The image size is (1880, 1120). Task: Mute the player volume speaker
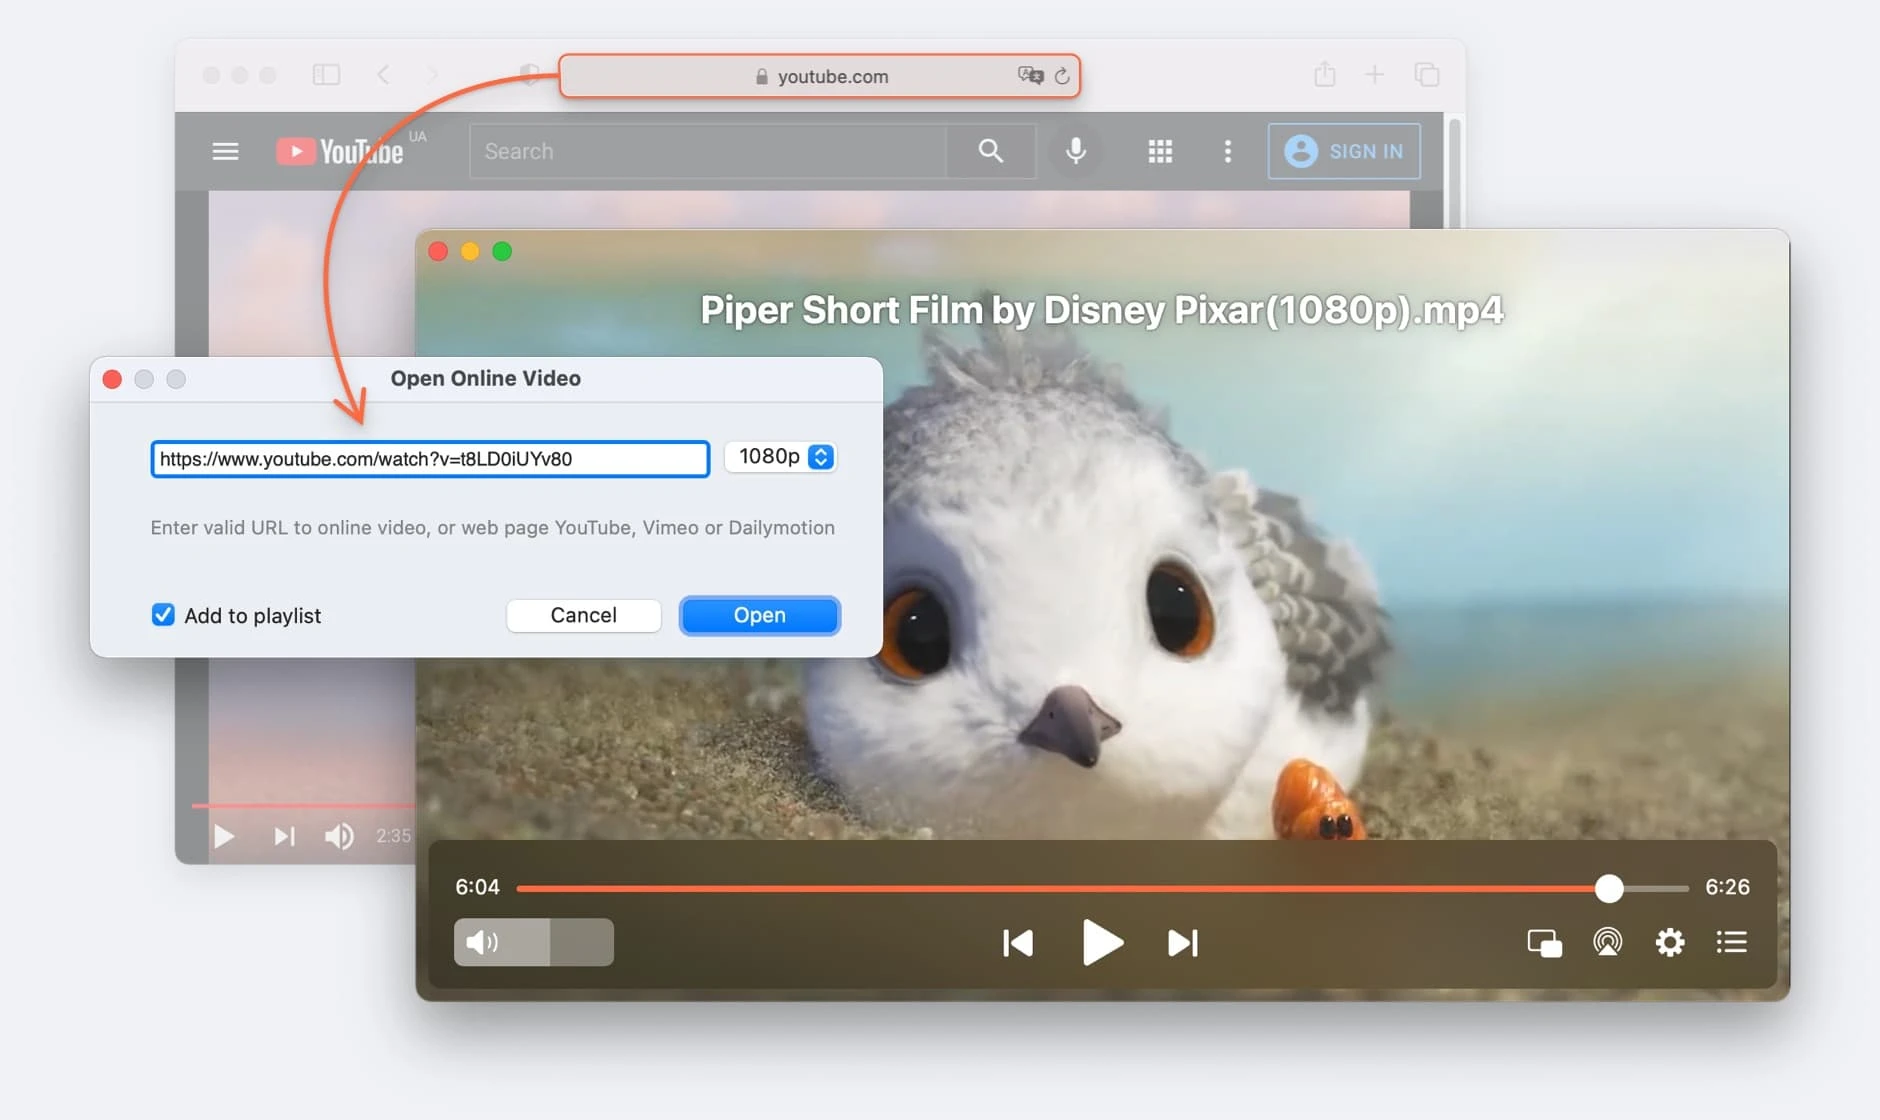click(482, 942)
